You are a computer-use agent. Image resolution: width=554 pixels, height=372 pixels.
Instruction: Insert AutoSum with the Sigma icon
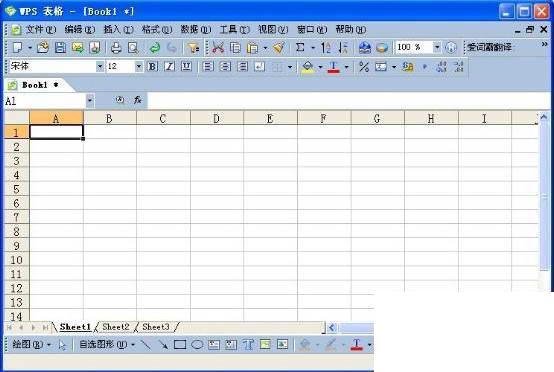click(300, 47)
